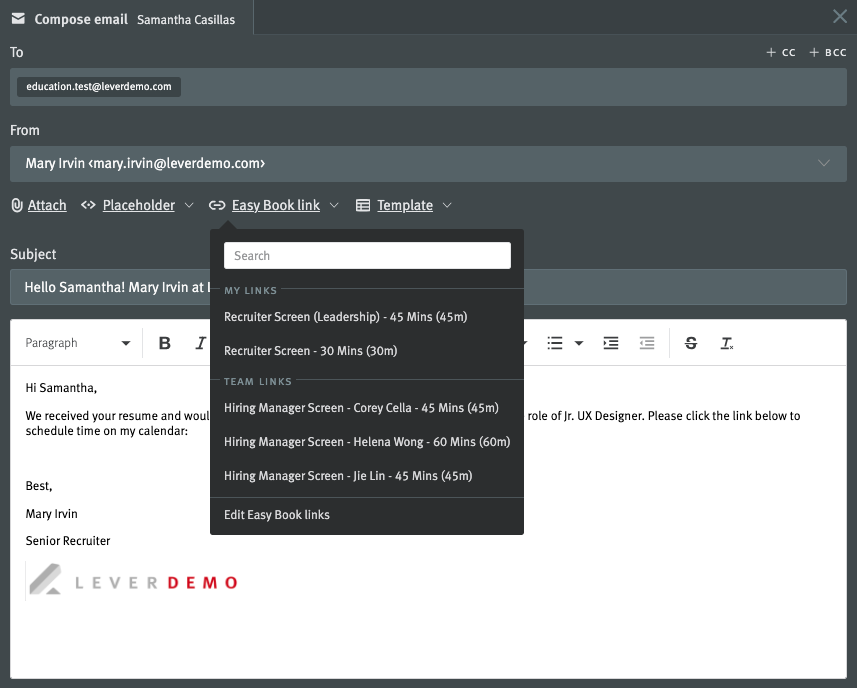The height and width of the screenshot is (688, 857).
Task: Insert a bulleted list
Action: pos(555,343)
